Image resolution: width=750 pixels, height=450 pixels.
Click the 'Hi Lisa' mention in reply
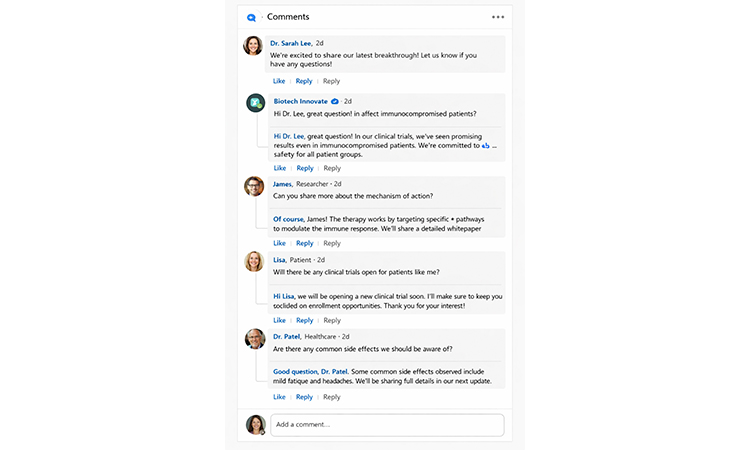[284, 296]
